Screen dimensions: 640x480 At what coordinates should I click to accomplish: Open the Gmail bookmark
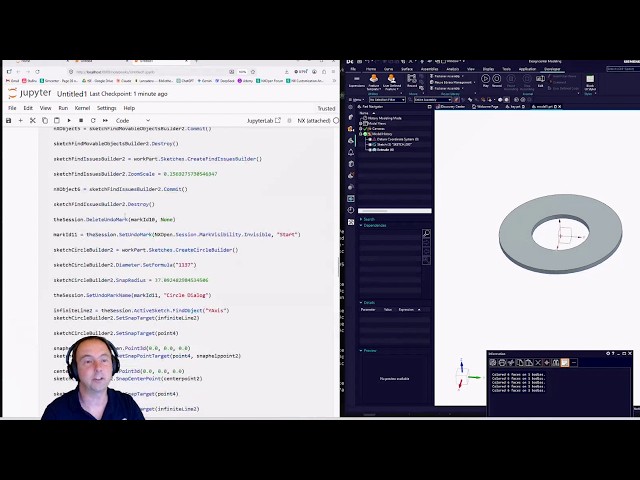pyautogui.click(x=13, y=81)
